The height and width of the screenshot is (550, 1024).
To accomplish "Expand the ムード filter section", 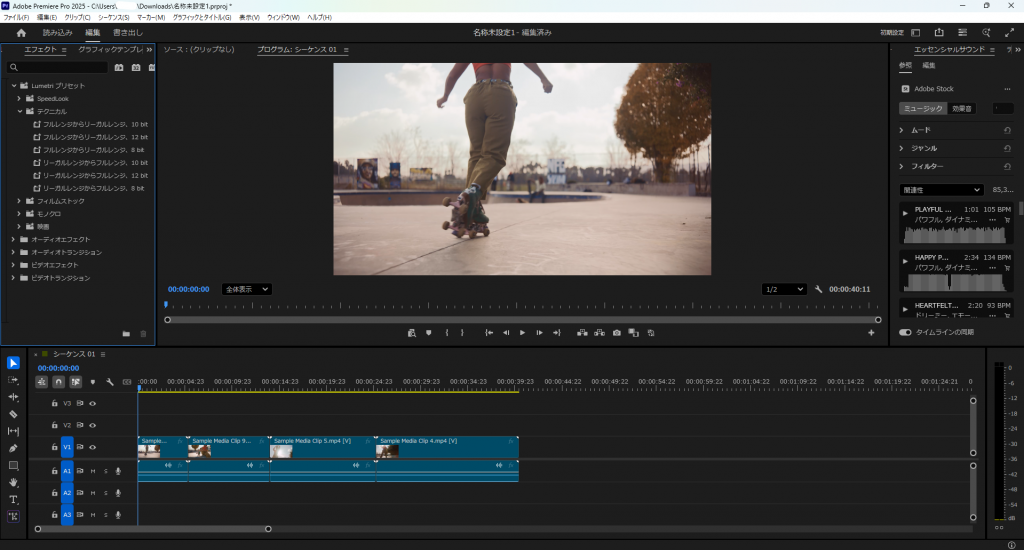I will [x=902, y=130].
